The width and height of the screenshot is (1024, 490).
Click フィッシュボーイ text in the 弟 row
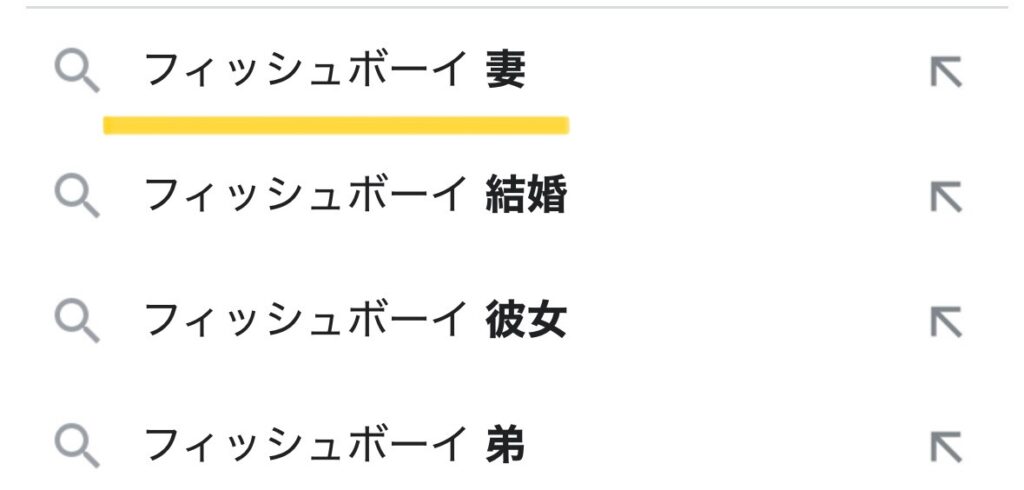coord(305,445)
